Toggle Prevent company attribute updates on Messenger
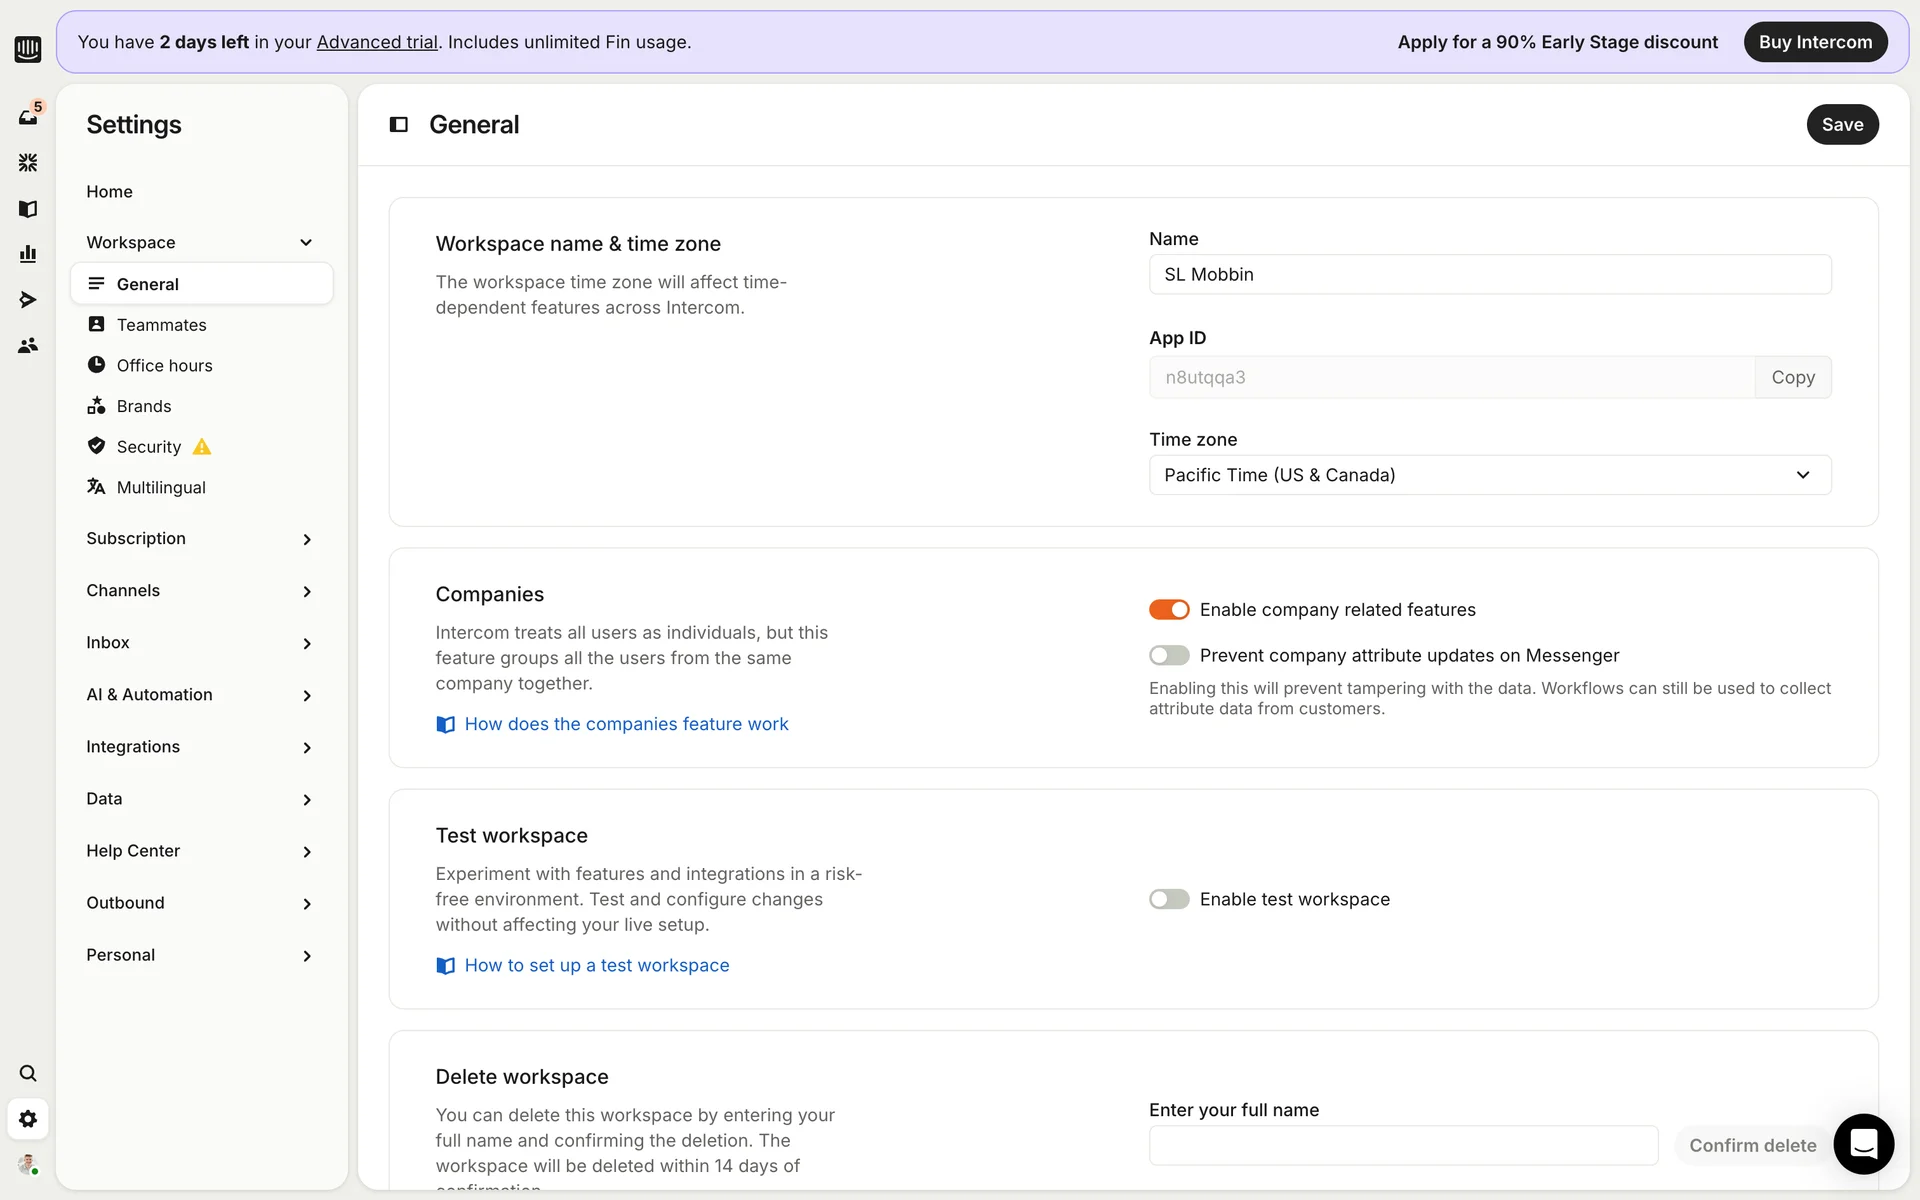Screen dimensions: 1920x1200 (x=1168, y=656)
